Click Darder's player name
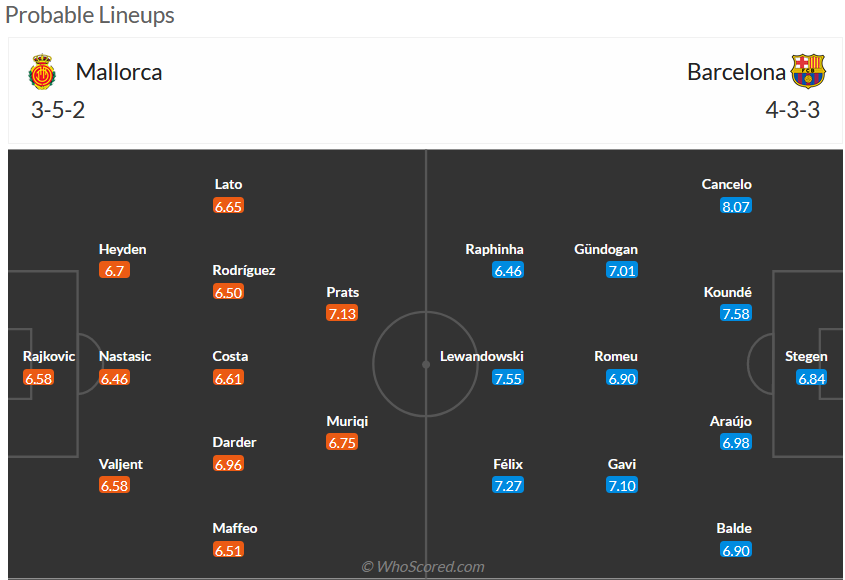 pyautogui.click(x=234, y=442)
